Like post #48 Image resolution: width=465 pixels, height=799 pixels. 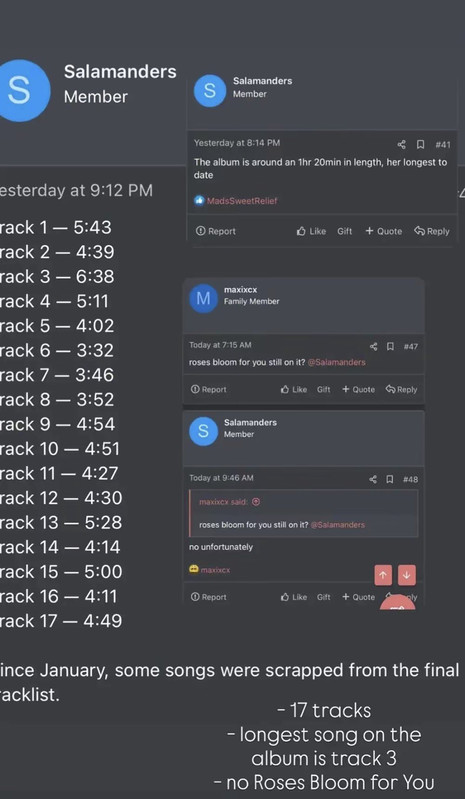294,597
